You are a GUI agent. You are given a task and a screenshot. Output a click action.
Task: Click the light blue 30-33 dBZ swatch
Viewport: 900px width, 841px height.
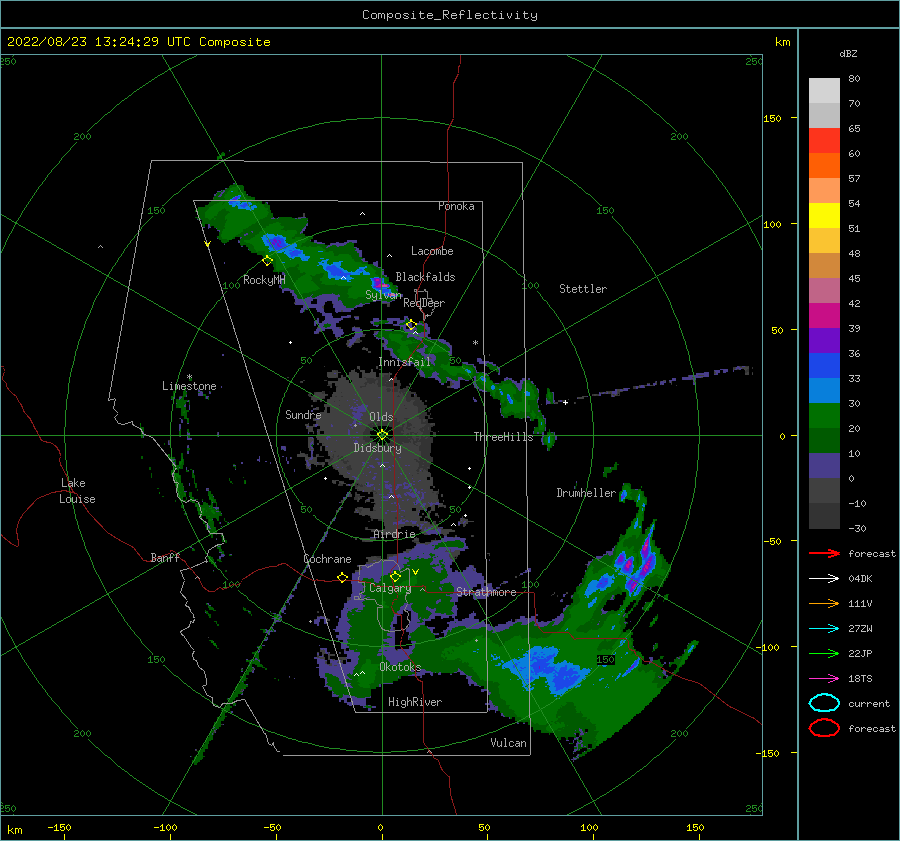click(824, 391)
